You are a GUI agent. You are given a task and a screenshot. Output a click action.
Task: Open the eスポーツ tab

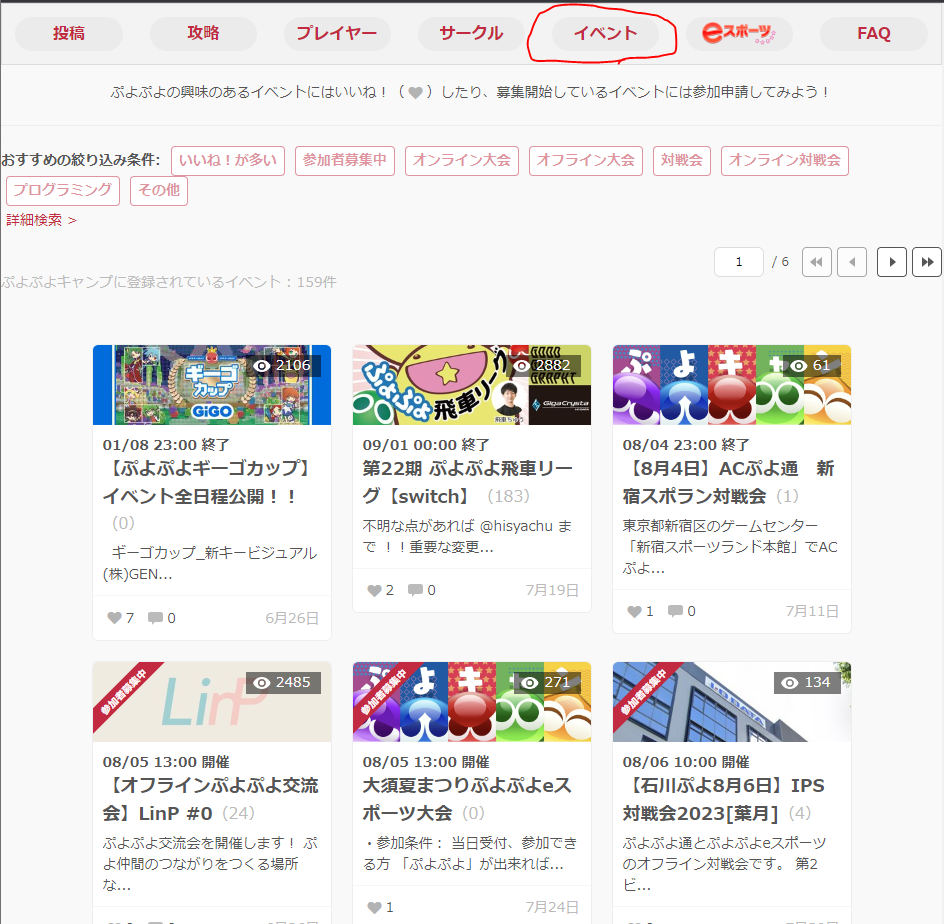pos(740,34)
